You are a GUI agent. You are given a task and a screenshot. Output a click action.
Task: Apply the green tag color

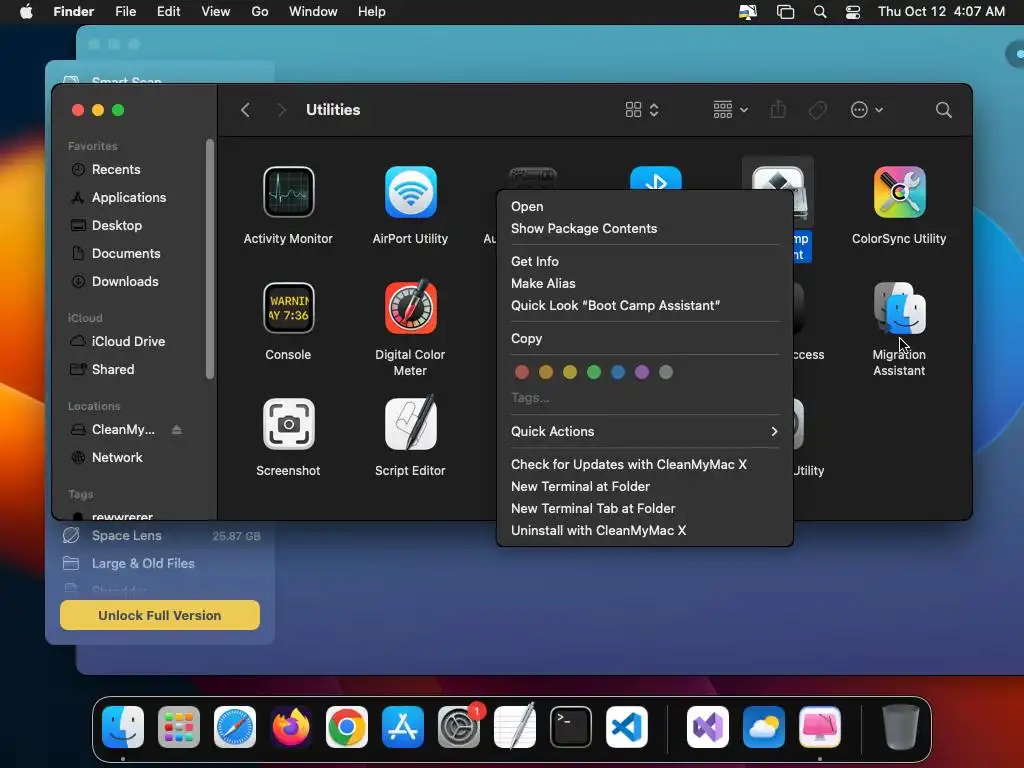(x=594, y=372)
